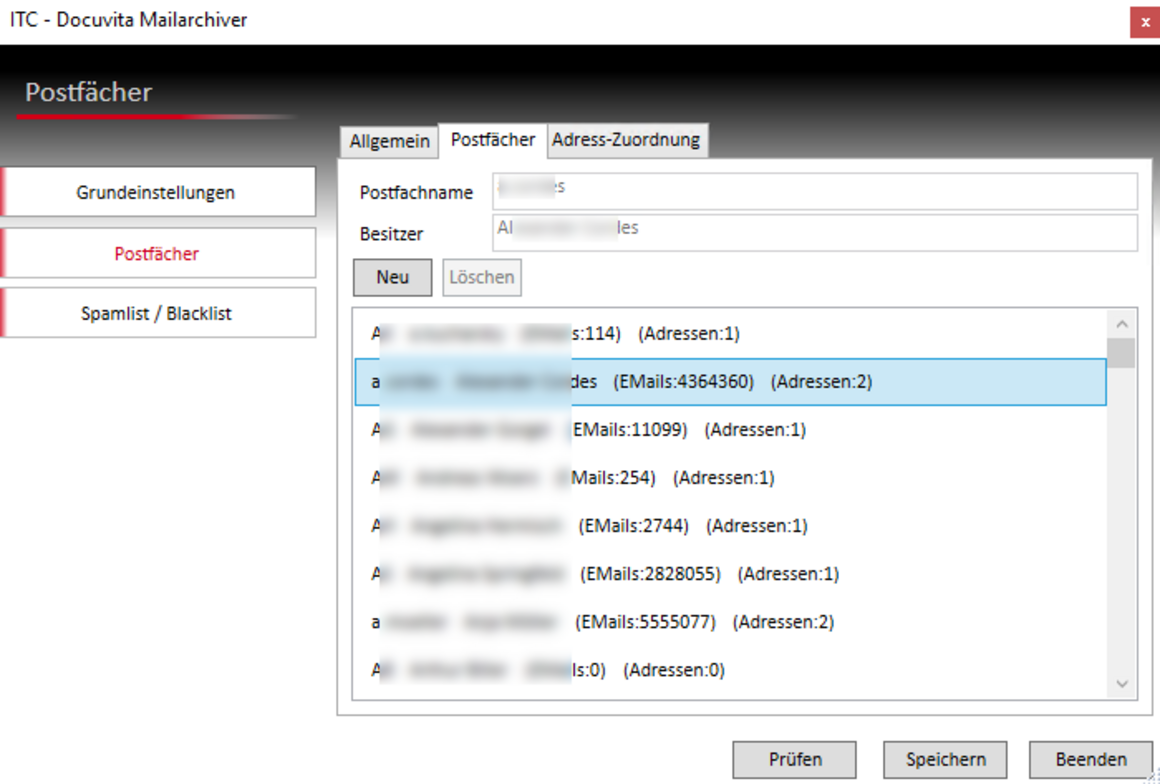Exit via the Beenden button
Screen dimensions: 1160x784
1090,760
